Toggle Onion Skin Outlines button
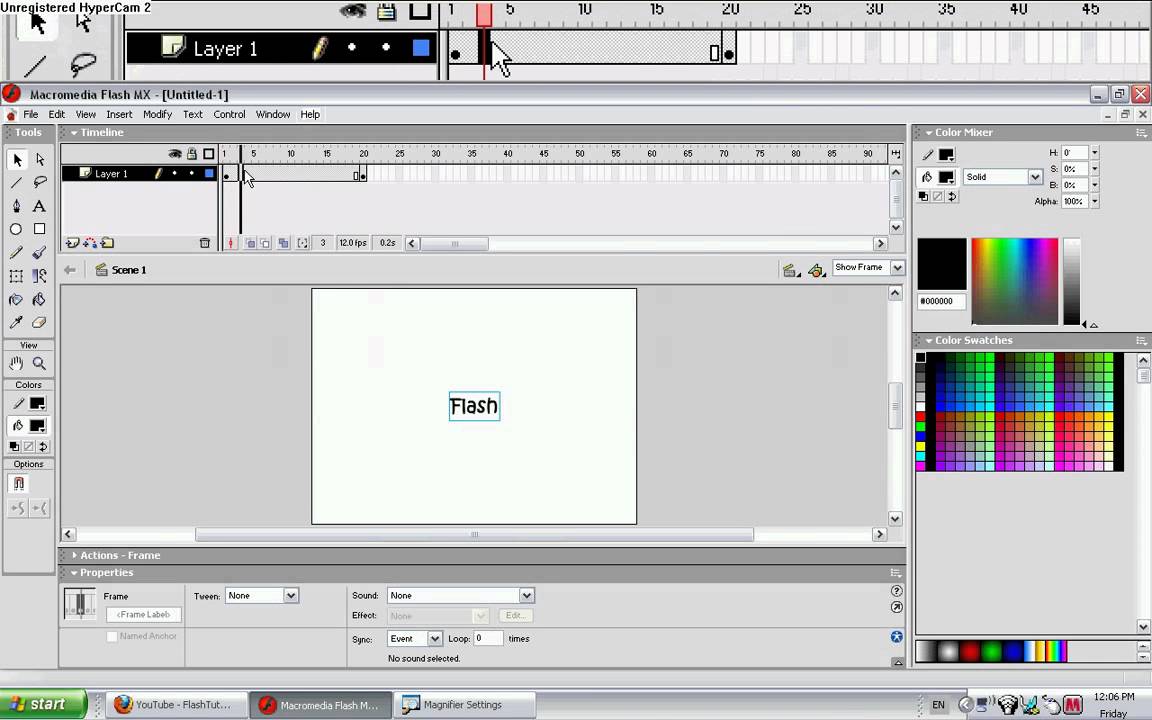This screenshot has height=720, width=1152. coord(265,243)
